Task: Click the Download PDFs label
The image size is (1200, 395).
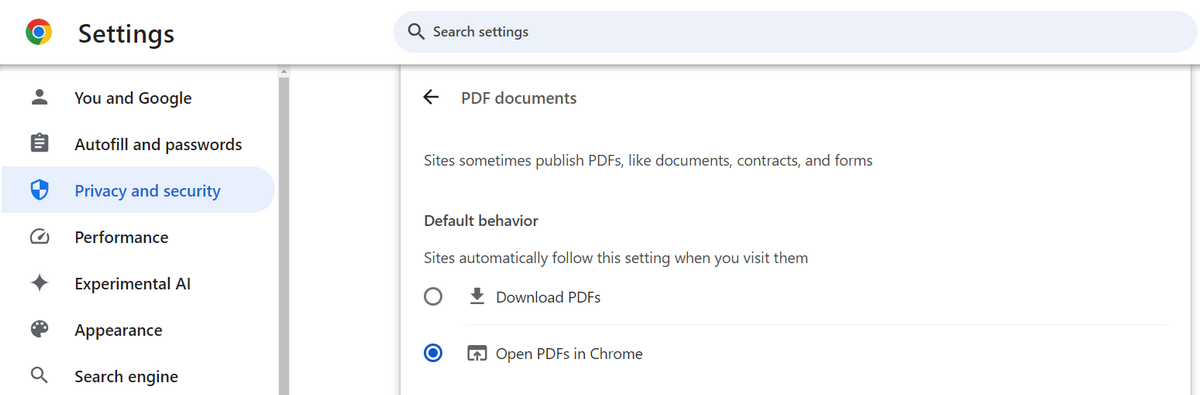Action: coord(548,297)
